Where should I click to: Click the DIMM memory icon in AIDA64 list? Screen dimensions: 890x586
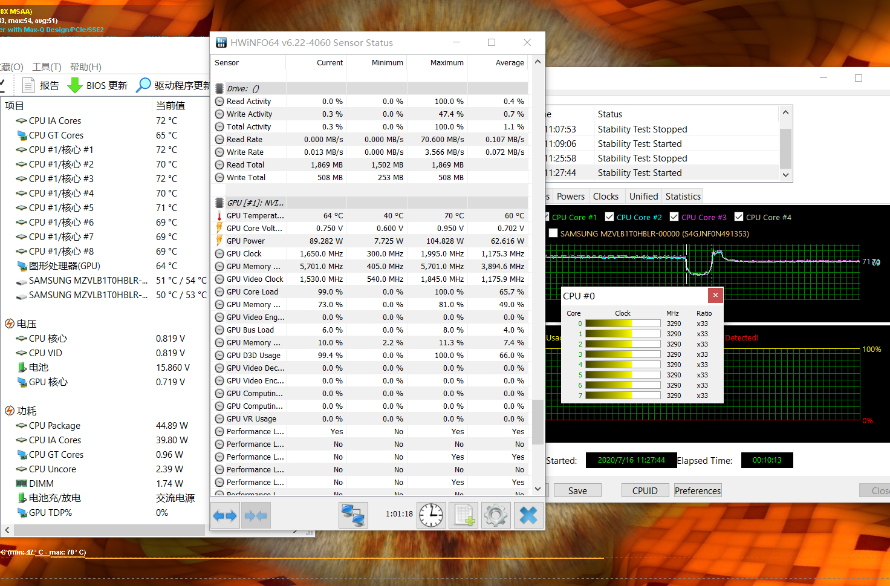coord(22,483)
